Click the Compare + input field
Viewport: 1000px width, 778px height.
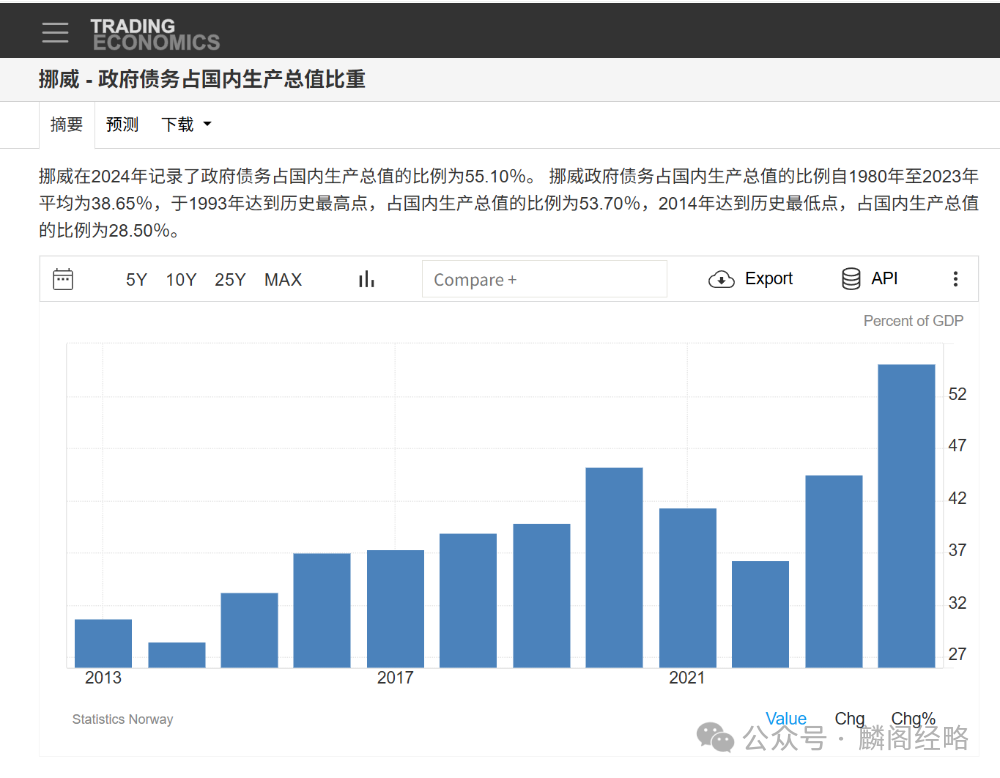pyautogui.click(x=545, y=279)
